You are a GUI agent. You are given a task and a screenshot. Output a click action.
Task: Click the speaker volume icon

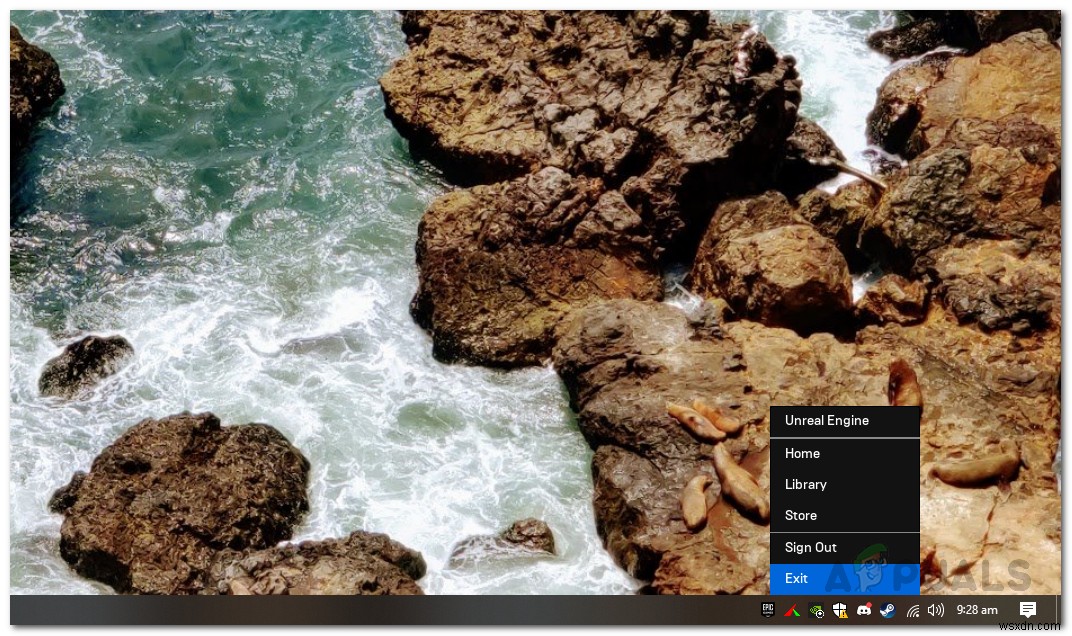[935, 610]
